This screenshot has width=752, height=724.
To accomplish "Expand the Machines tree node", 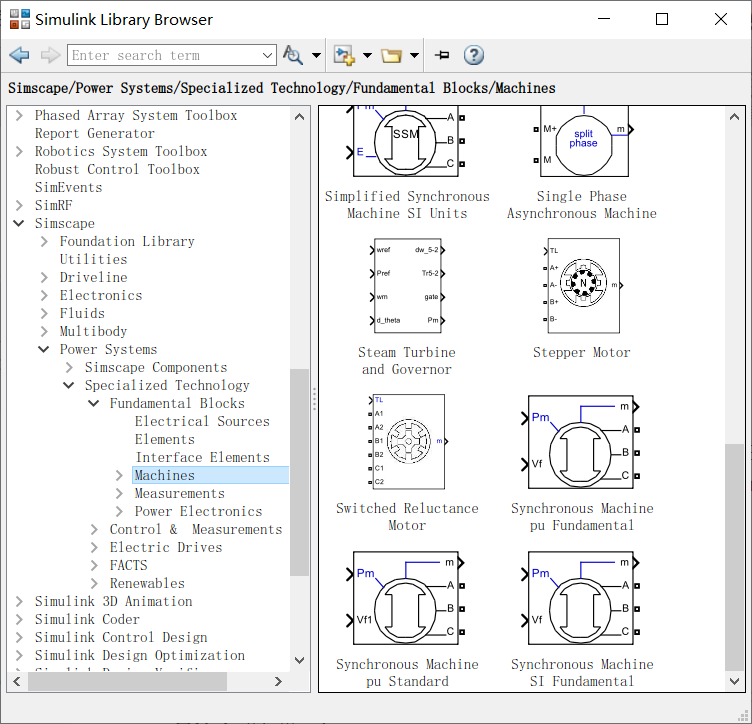I will (120, 476).
